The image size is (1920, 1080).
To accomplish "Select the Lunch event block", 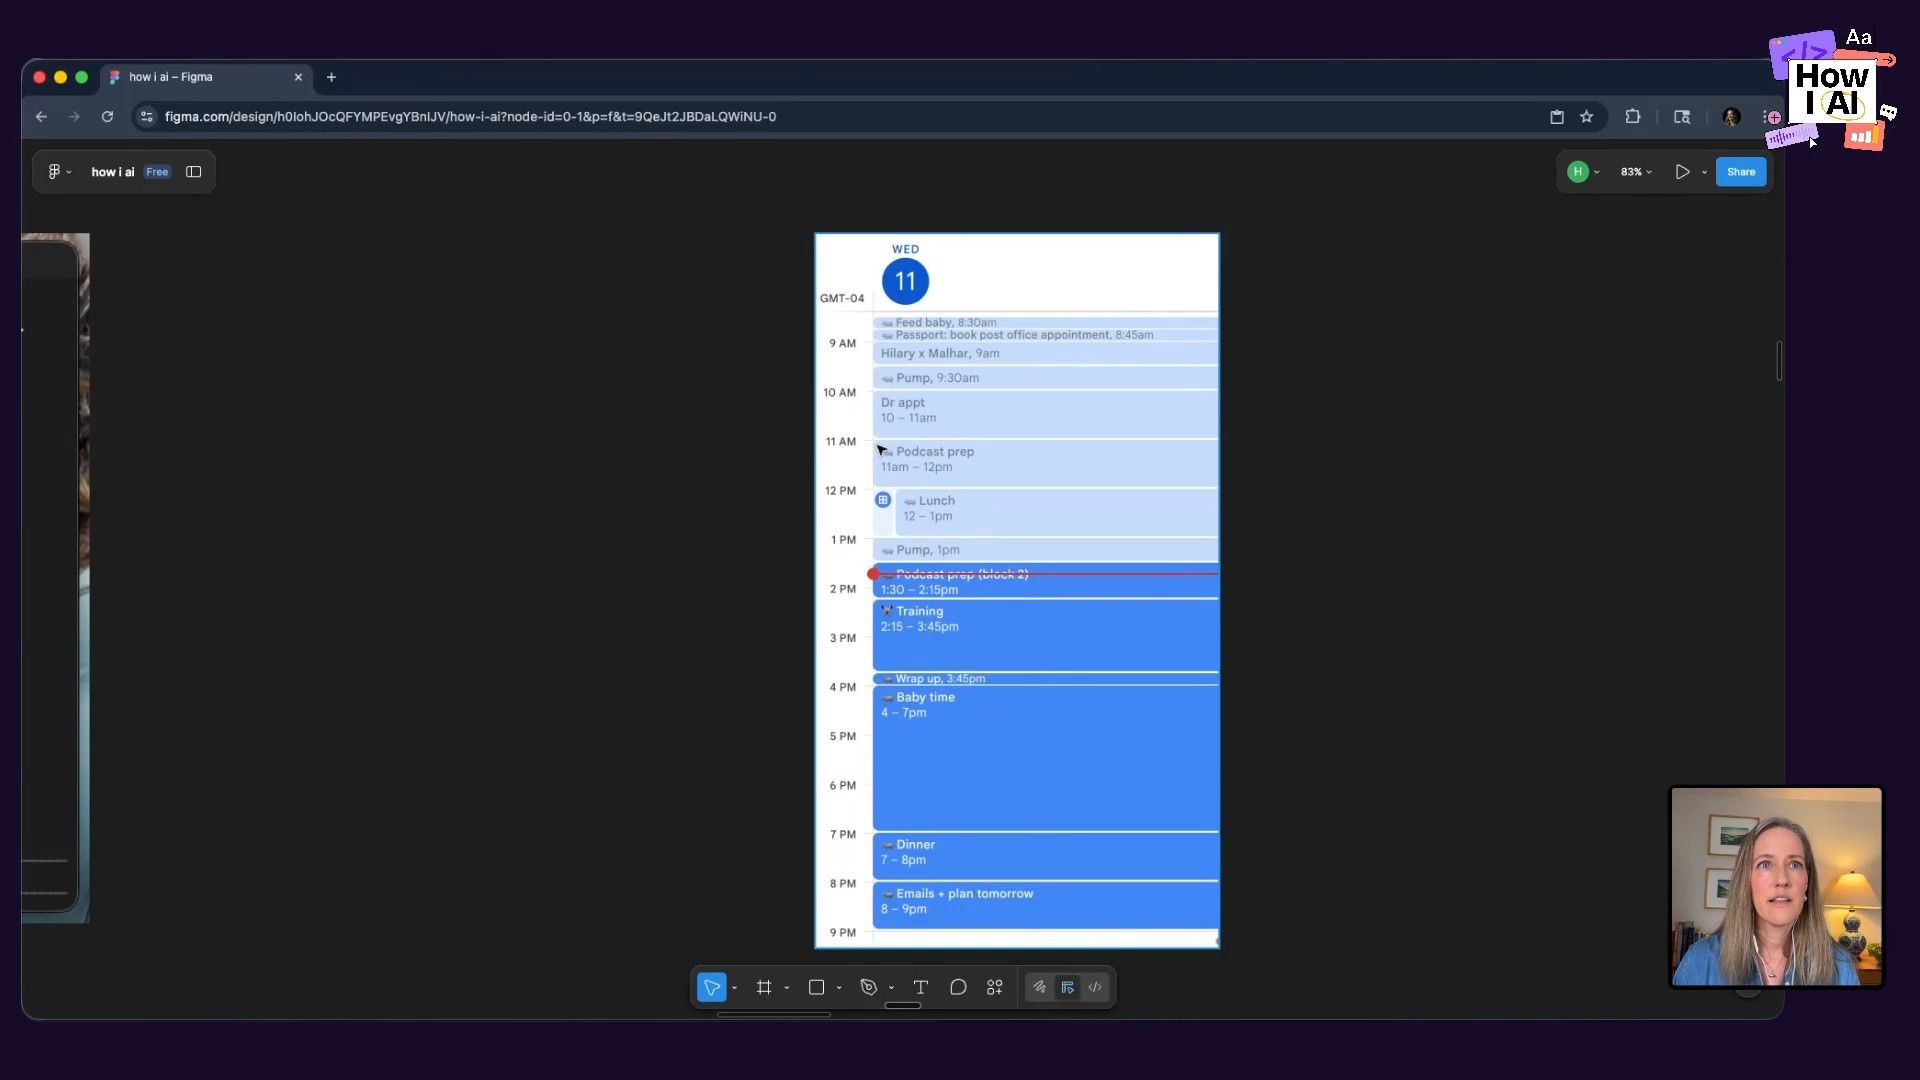I will [x=1057, y=512].
